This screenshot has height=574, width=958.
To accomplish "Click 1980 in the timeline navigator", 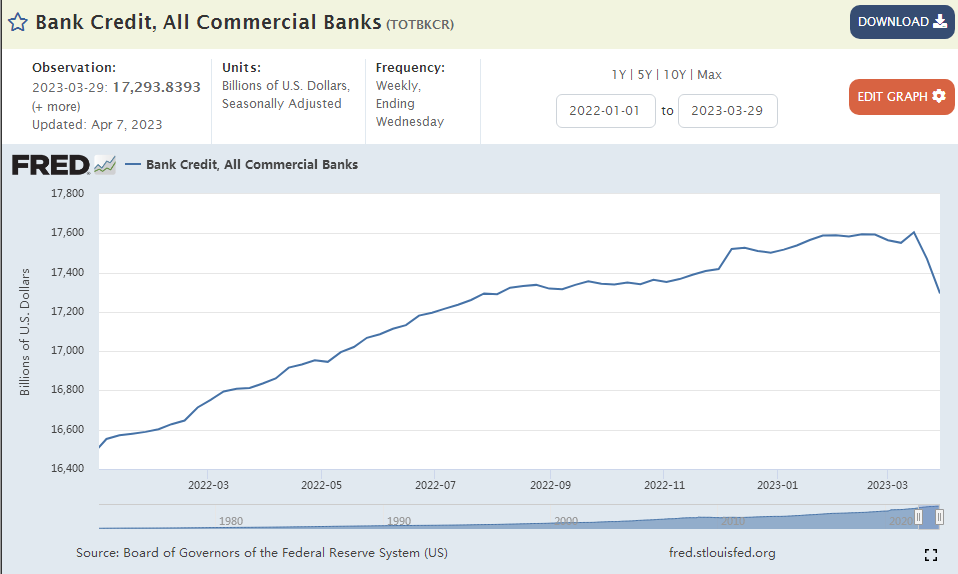I will [x=231, y=521].
